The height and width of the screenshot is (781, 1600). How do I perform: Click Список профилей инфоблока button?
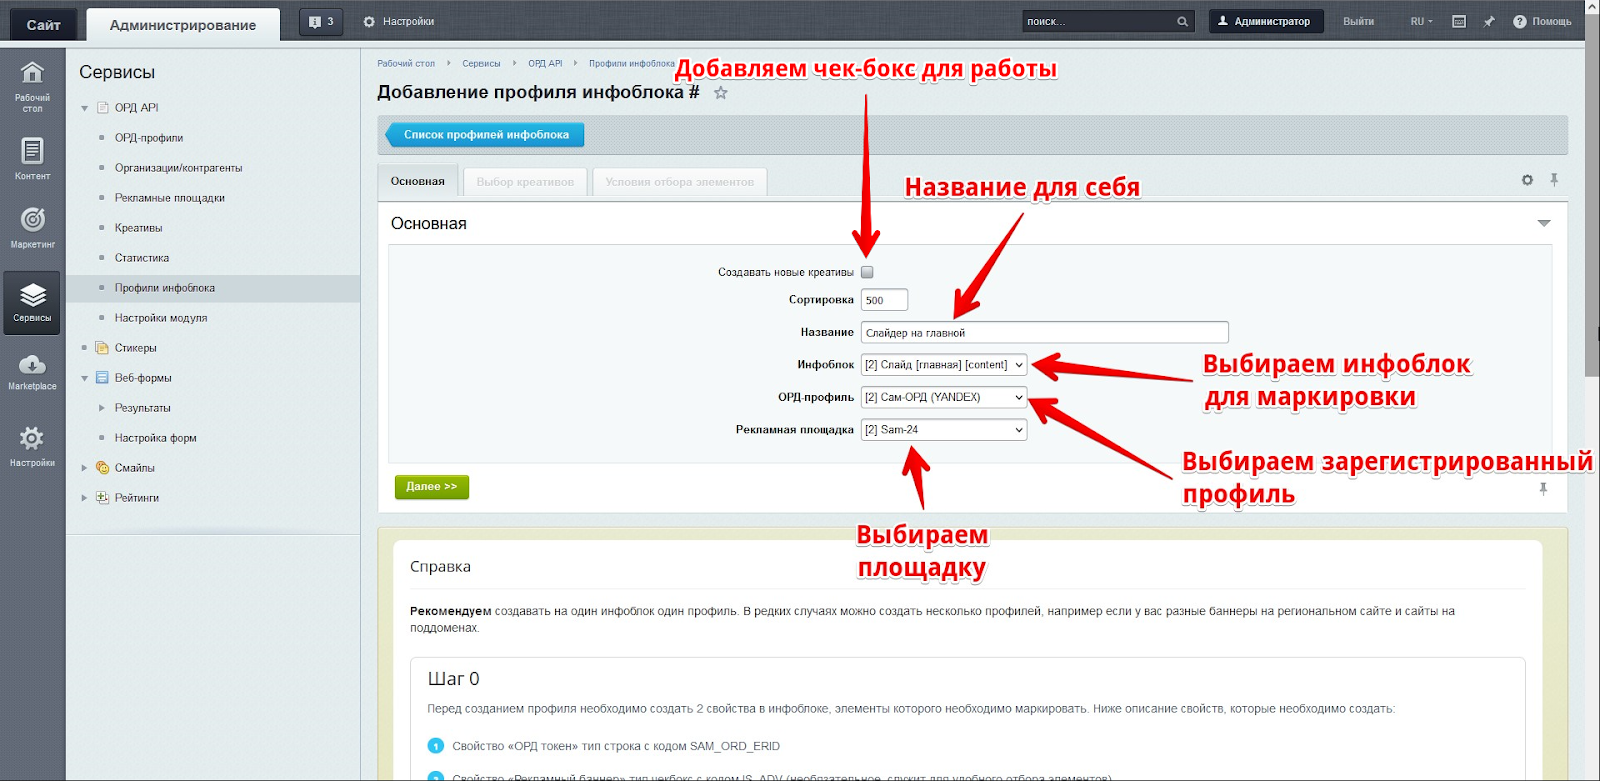(x=485, y=134)
